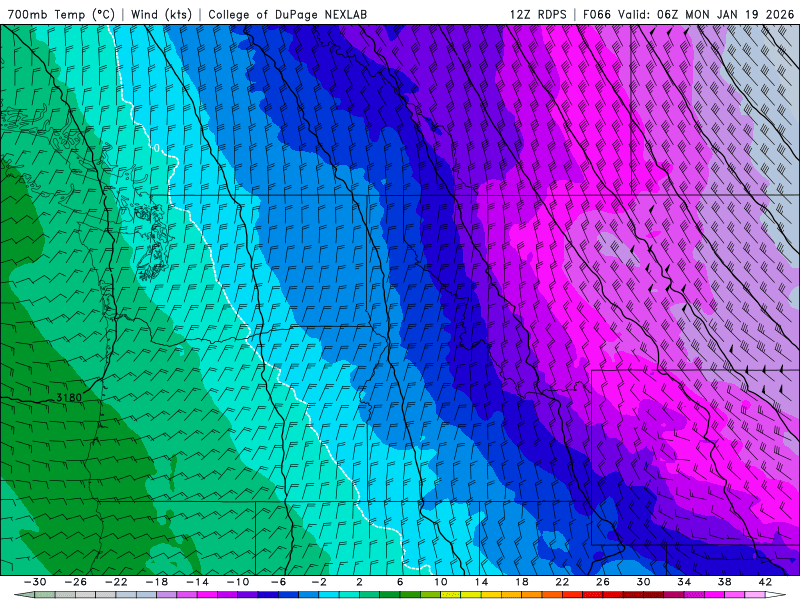Click the "-18" color scale label
800x600 pixels.
tap(157, 582)
